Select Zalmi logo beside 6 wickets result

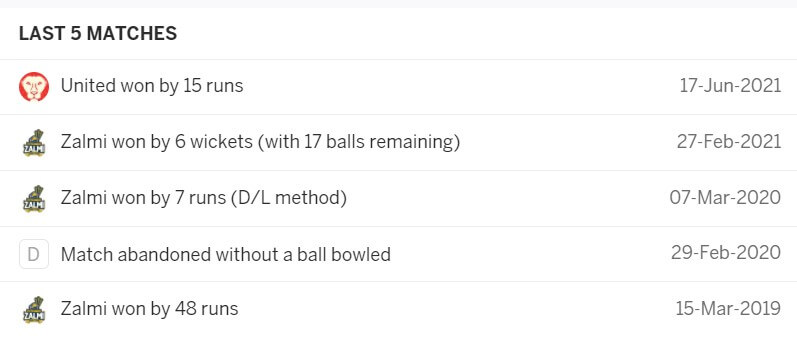34,143
